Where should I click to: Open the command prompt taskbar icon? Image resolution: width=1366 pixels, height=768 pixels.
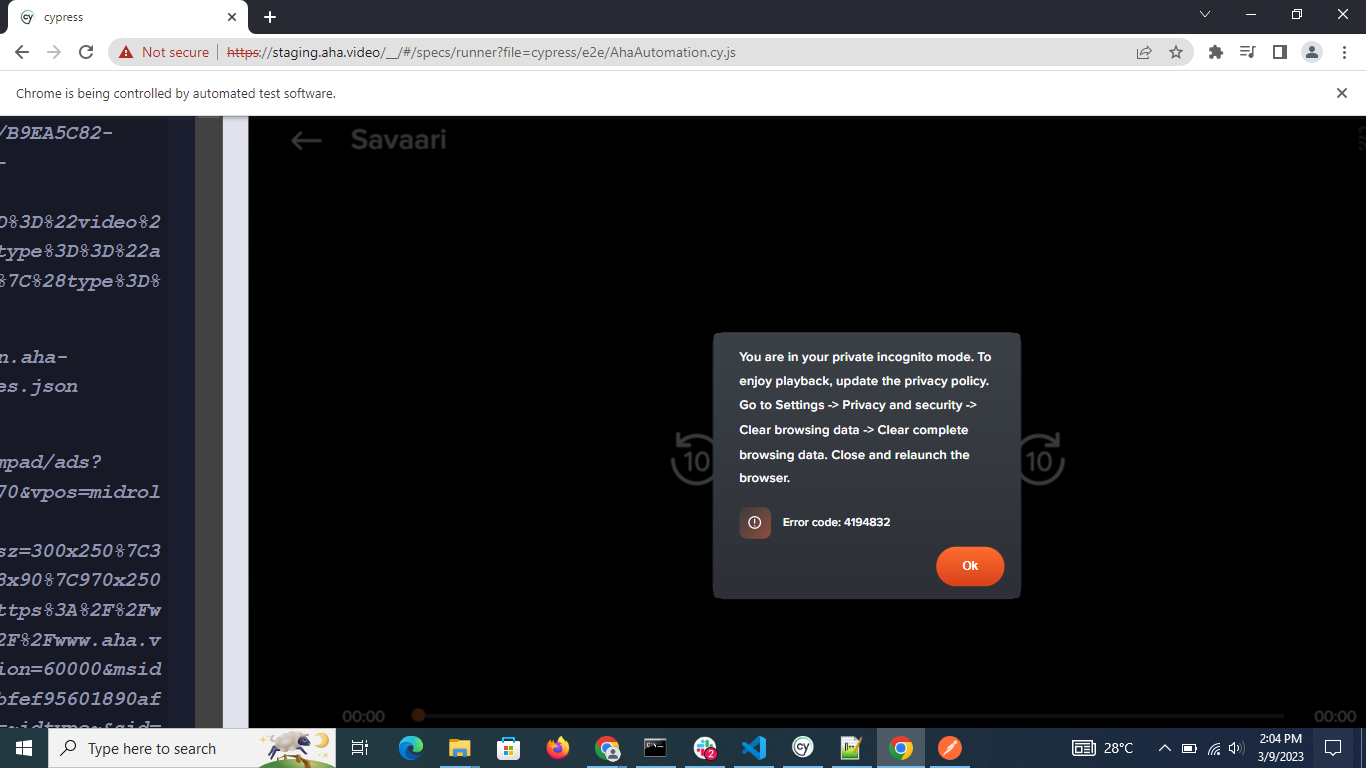pyautogui.click(x=655, y=748)
